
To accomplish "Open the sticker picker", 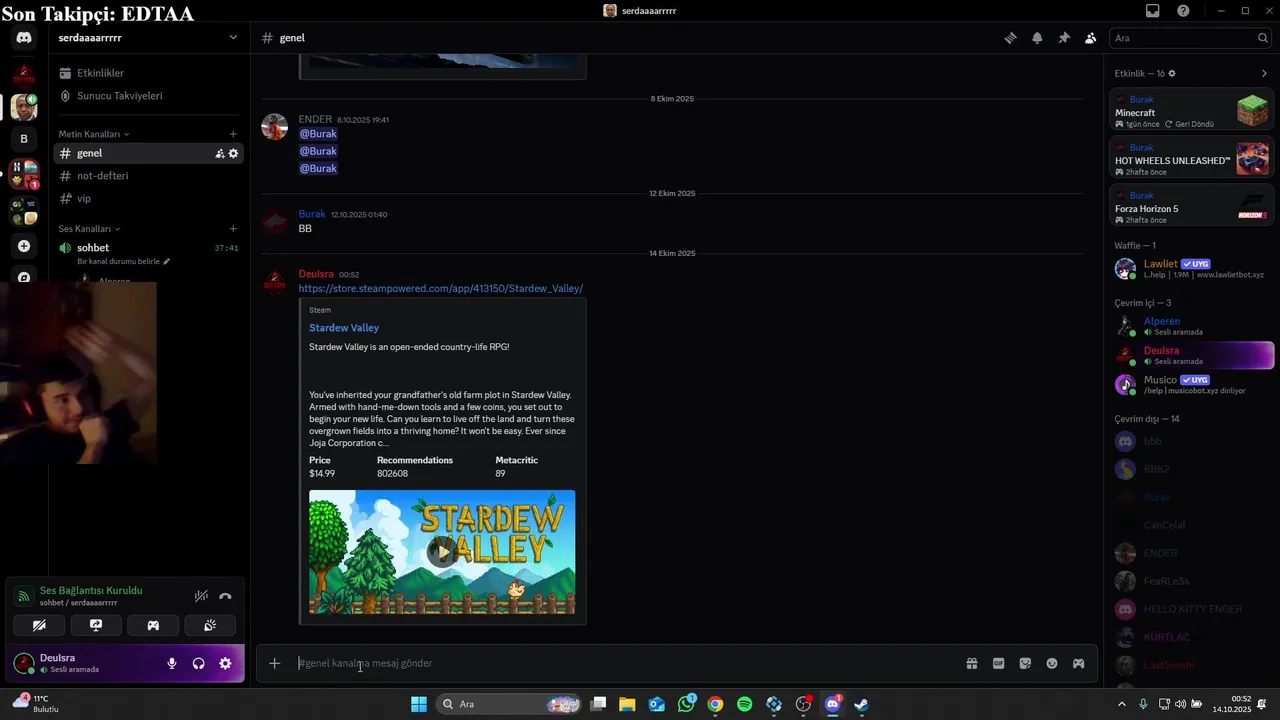I will [x=1025, y=663].
